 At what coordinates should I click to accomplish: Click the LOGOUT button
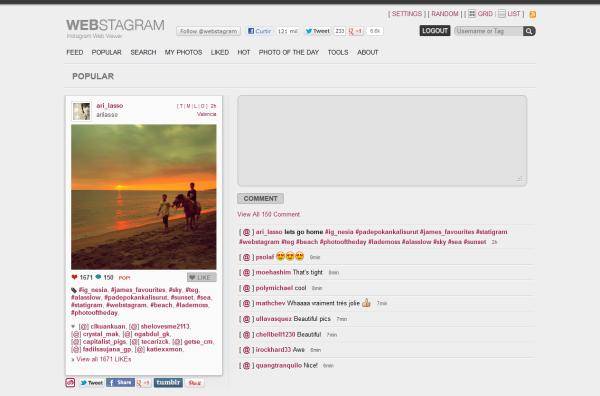[x=435, y=31]
